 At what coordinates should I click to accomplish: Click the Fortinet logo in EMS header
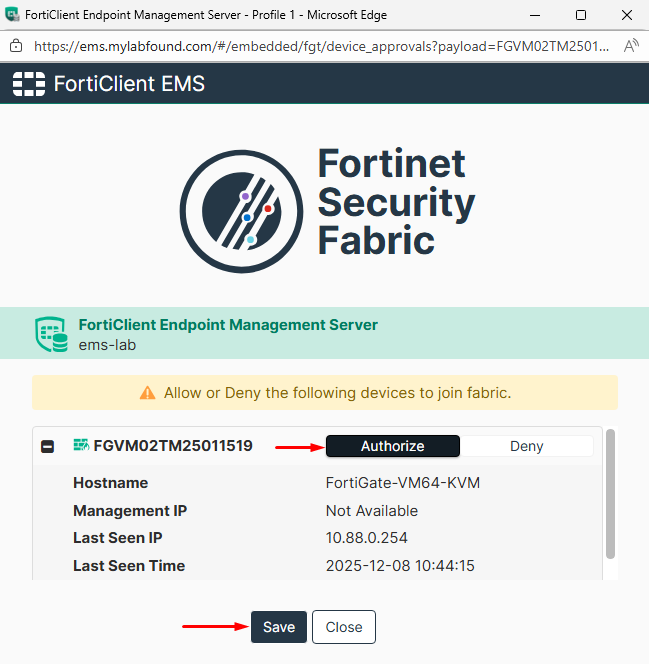[x=29, y=83]
